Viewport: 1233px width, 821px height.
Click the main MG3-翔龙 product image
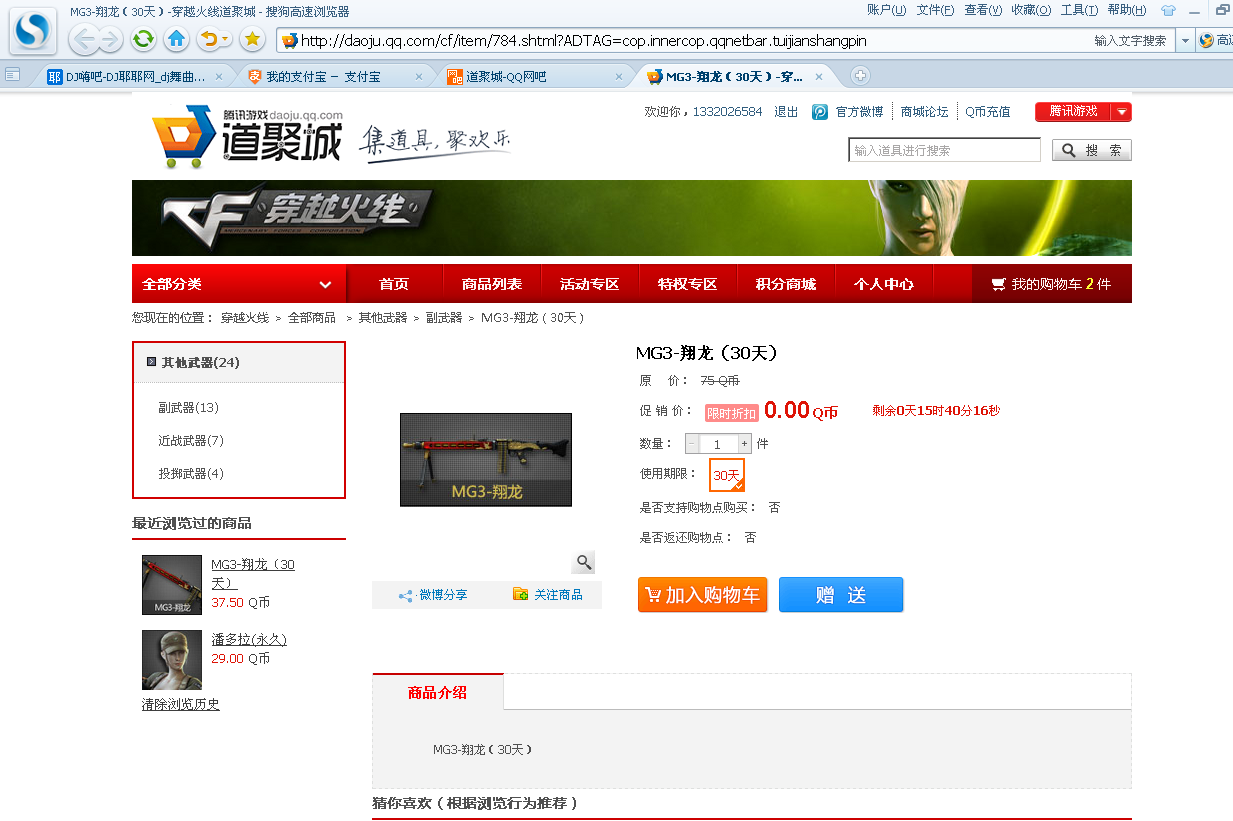(486, 460)
